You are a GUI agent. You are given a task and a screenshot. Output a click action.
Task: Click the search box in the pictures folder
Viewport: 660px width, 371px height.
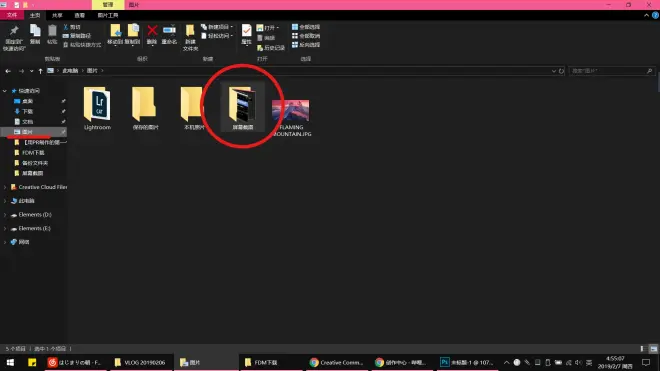tap(611, 71)
